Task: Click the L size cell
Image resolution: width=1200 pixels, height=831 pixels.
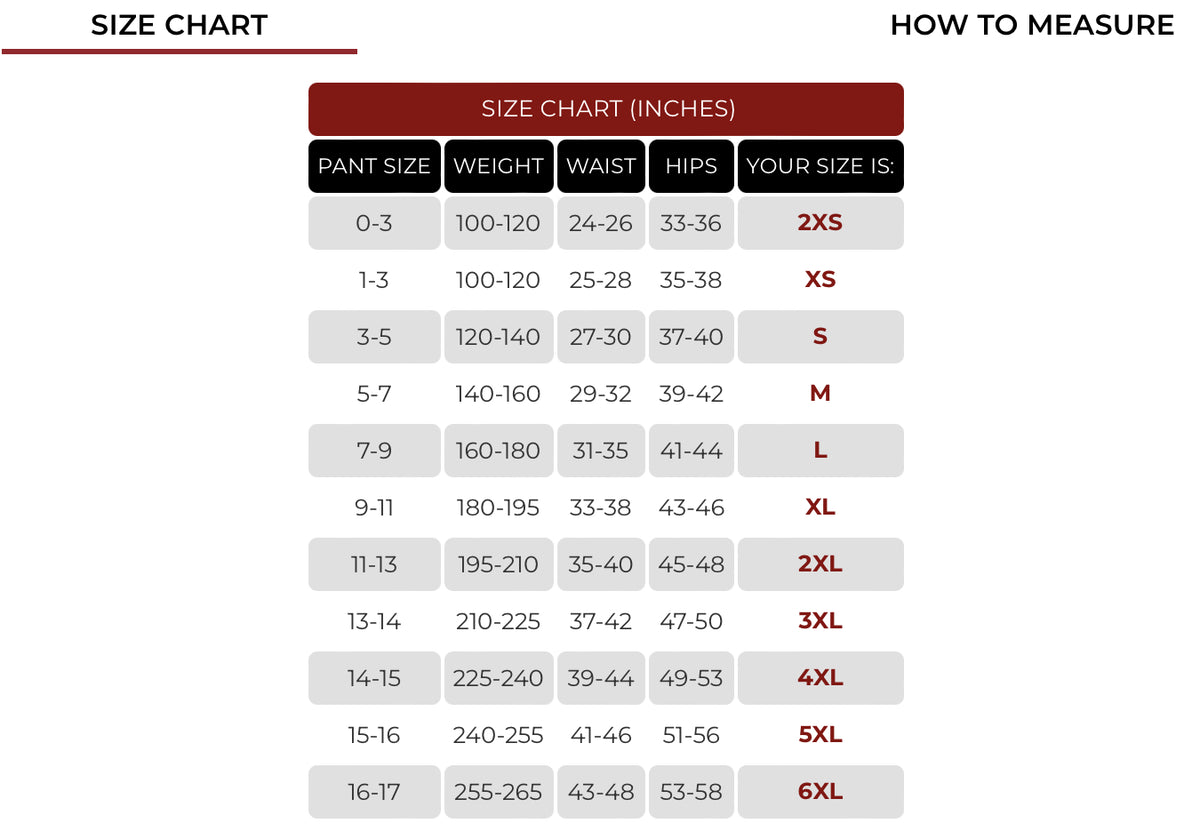Action: pos(820,451)
